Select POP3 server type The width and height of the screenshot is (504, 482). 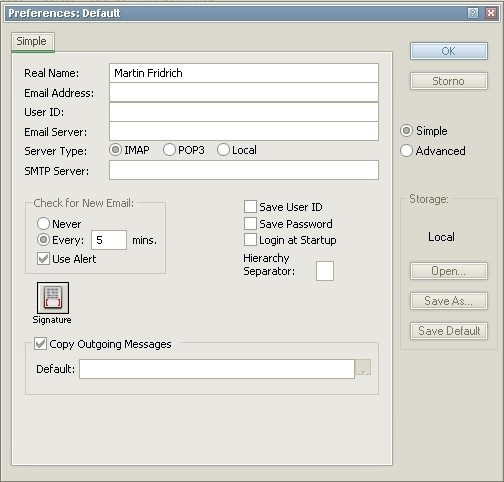[x=169, y=150]
